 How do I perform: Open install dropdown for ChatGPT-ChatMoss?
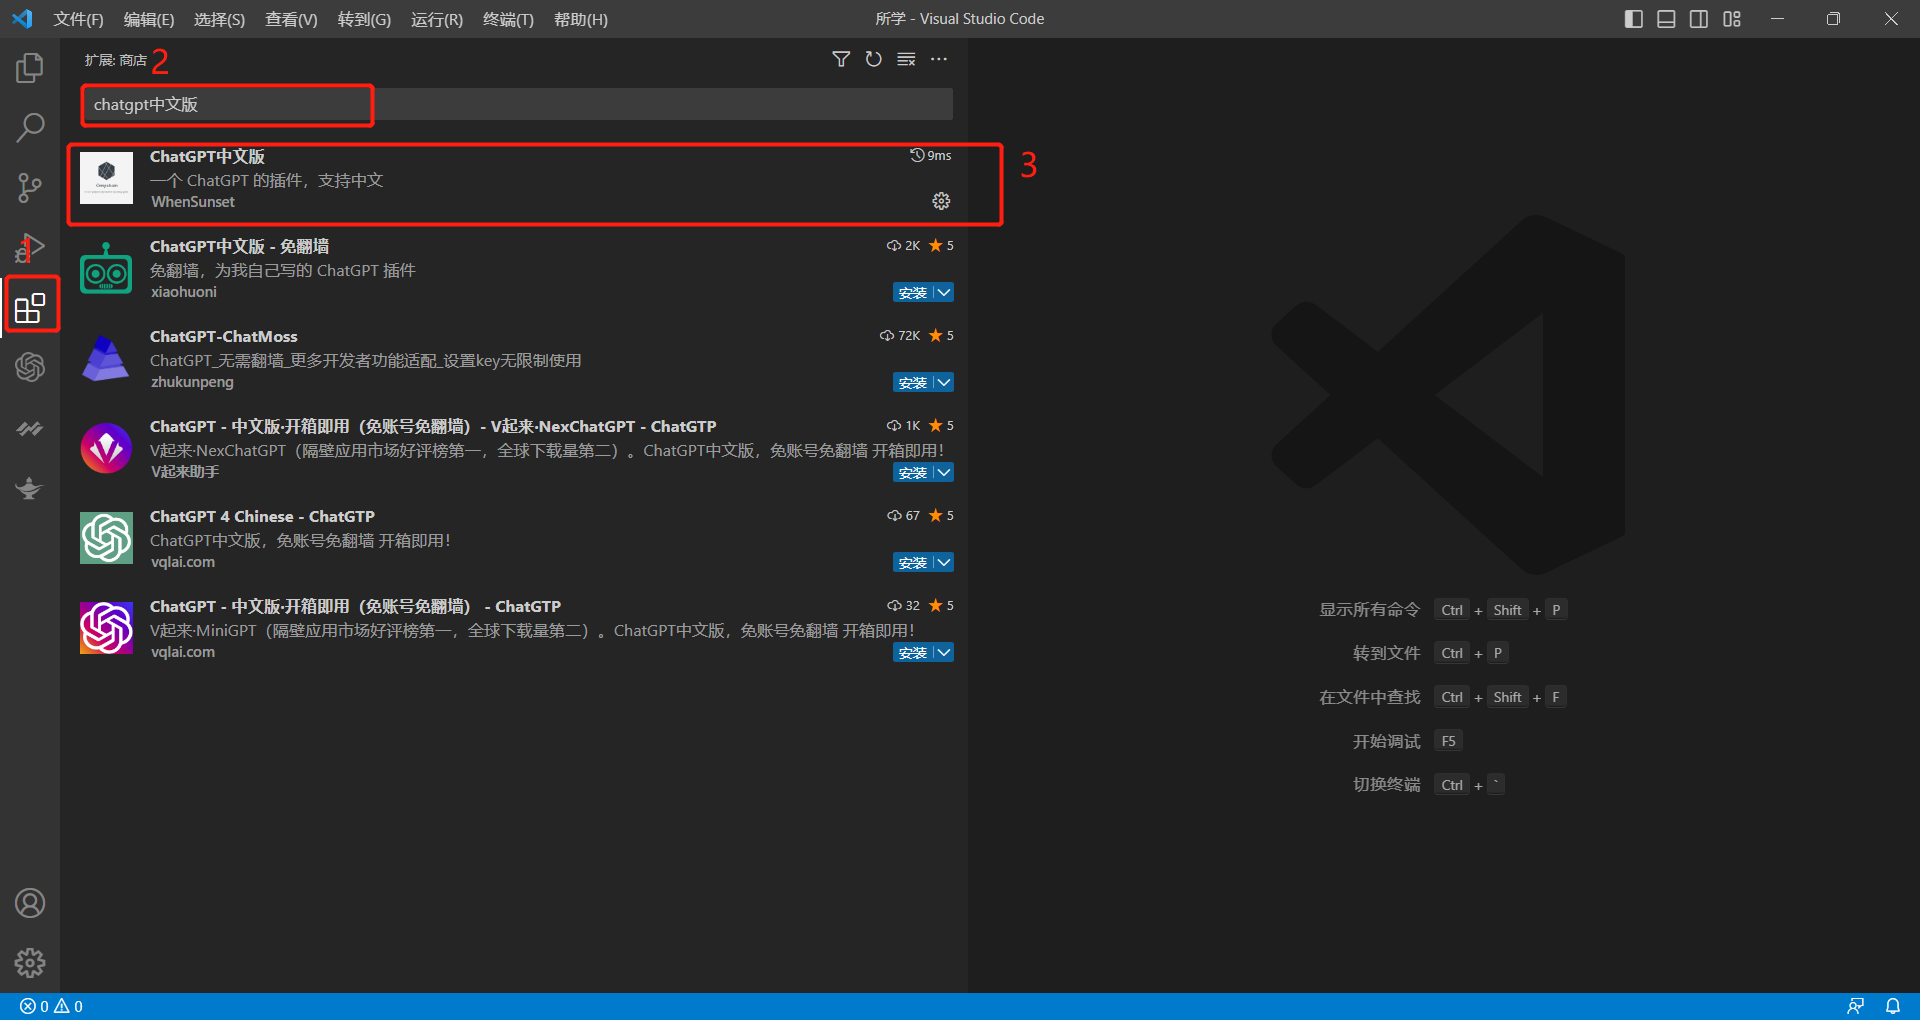point(944,382)
